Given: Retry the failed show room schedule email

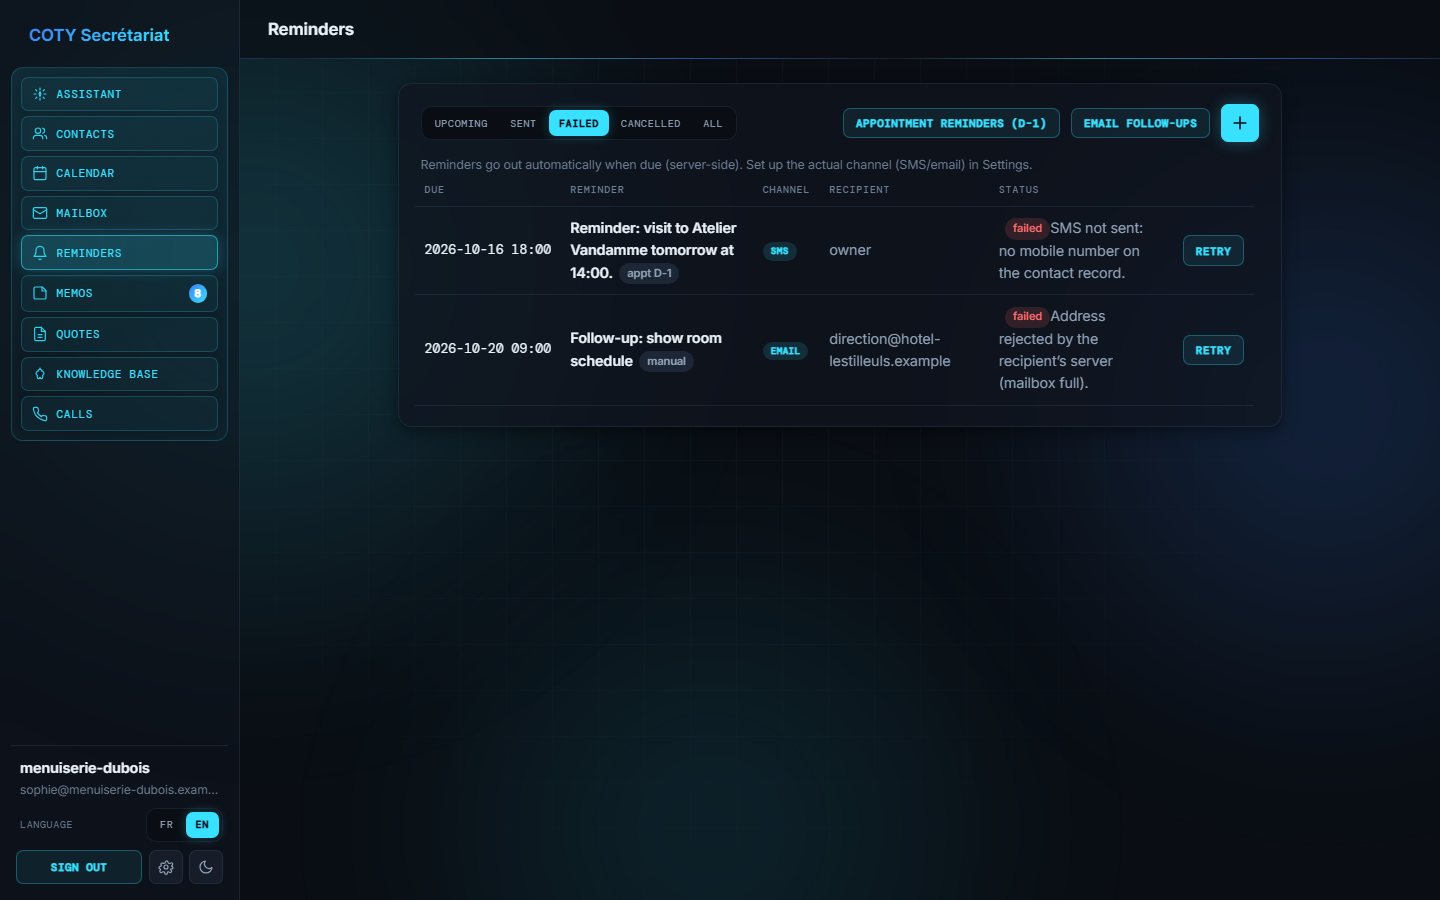Looking at the screenshot, I should click(x=1213, y=350).
